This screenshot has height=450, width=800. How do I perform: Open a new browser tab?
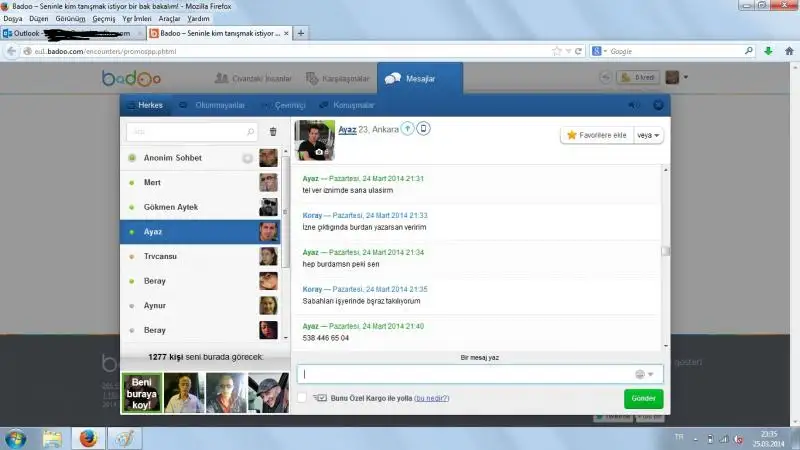301,33
